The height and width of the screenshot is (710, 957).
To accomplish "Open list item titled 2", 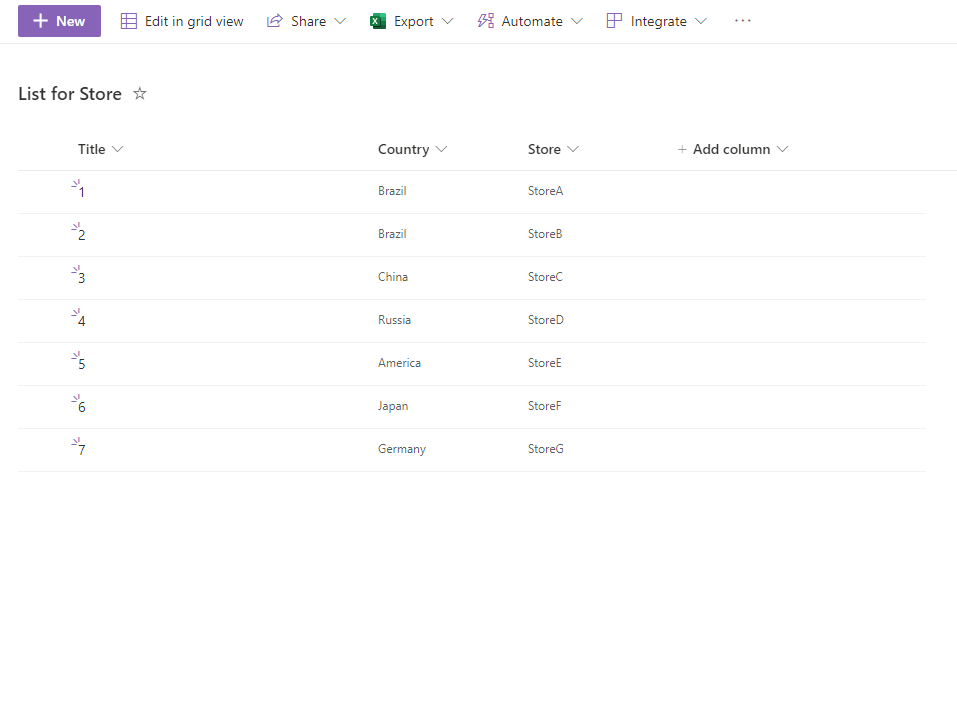I will pyautogui.click(x=82, y=235).
